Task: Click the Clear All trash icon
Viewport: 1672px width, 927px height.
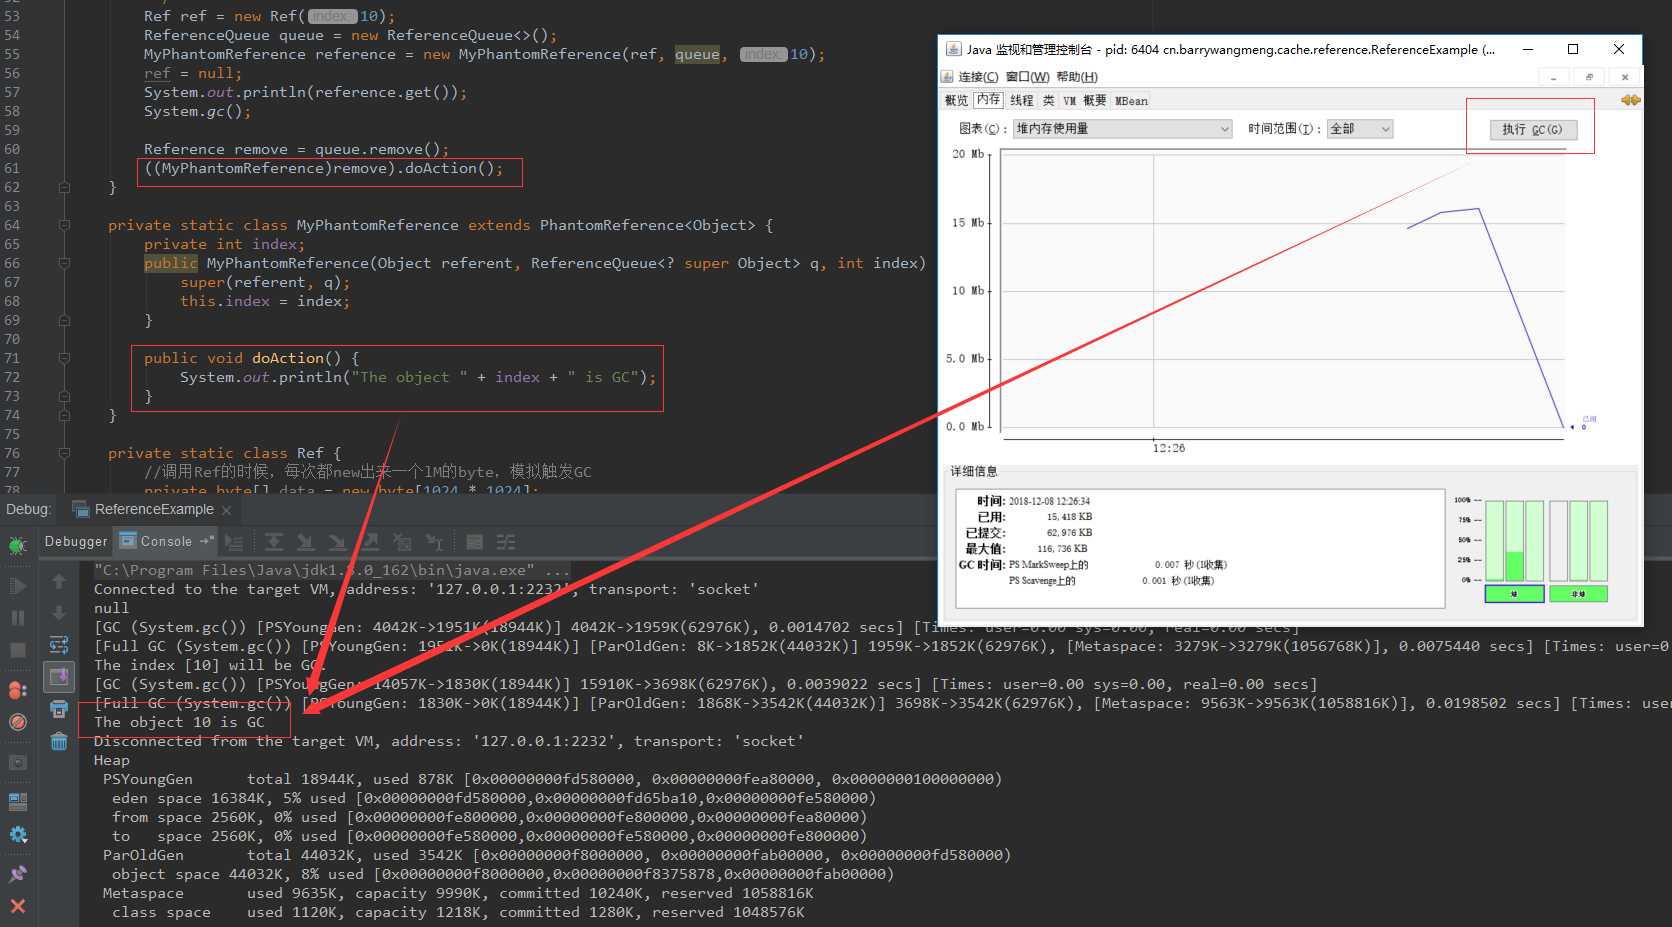Action: pyautogui.click(x=59, y=741)
